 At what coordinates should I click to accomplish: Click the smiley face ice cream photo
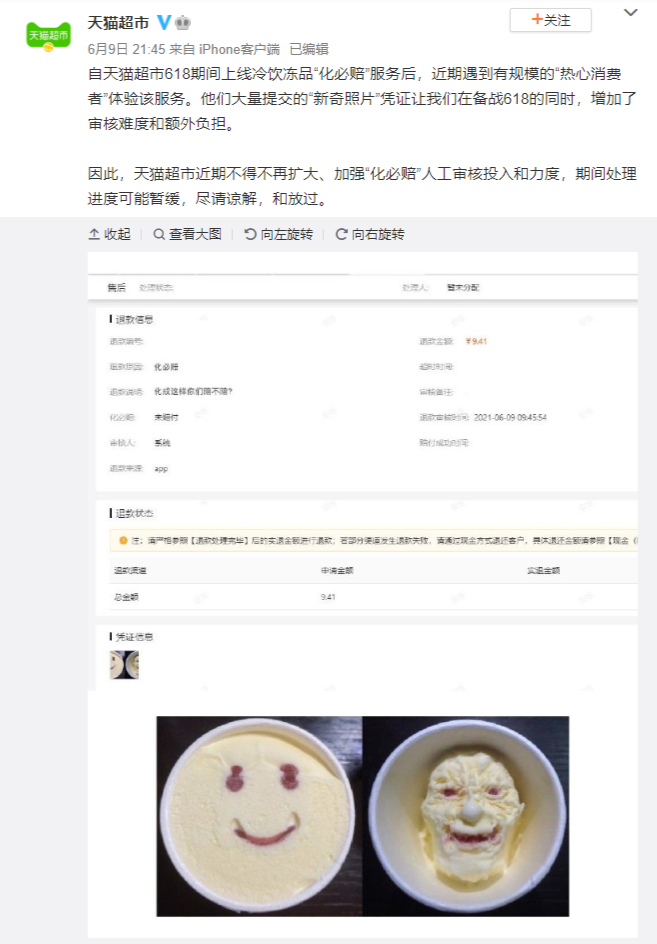[260, 816]
